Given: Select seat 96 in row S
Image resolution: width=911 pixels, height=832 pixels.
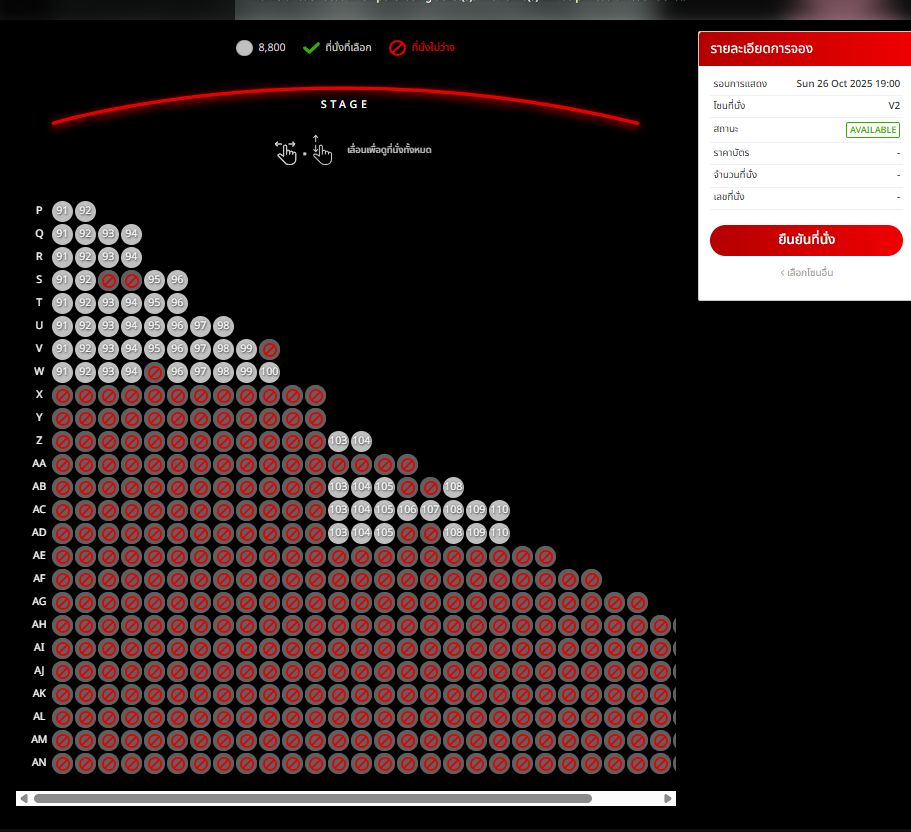Looking at the screenshot, I should point(177,280).
